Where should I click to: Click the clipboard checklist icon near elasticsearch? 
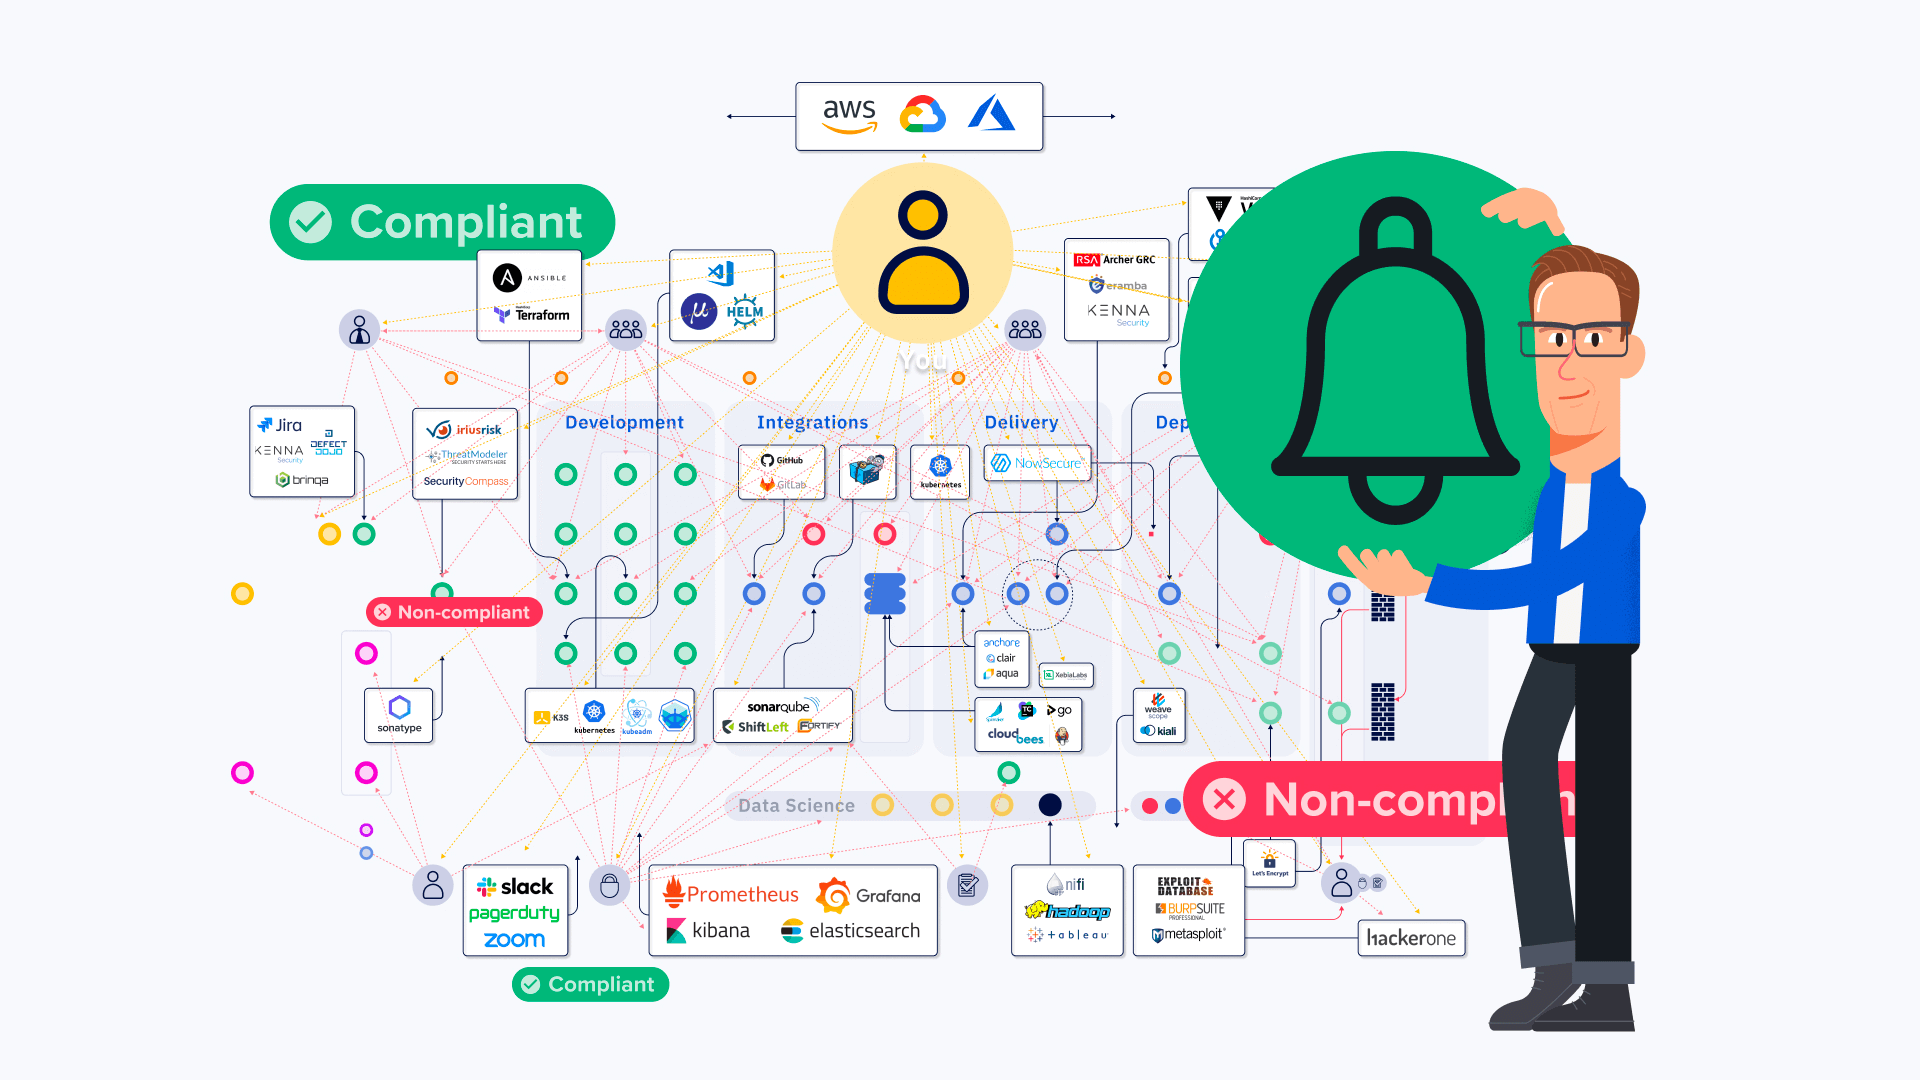pyautogui.click(x=967, y=885)
